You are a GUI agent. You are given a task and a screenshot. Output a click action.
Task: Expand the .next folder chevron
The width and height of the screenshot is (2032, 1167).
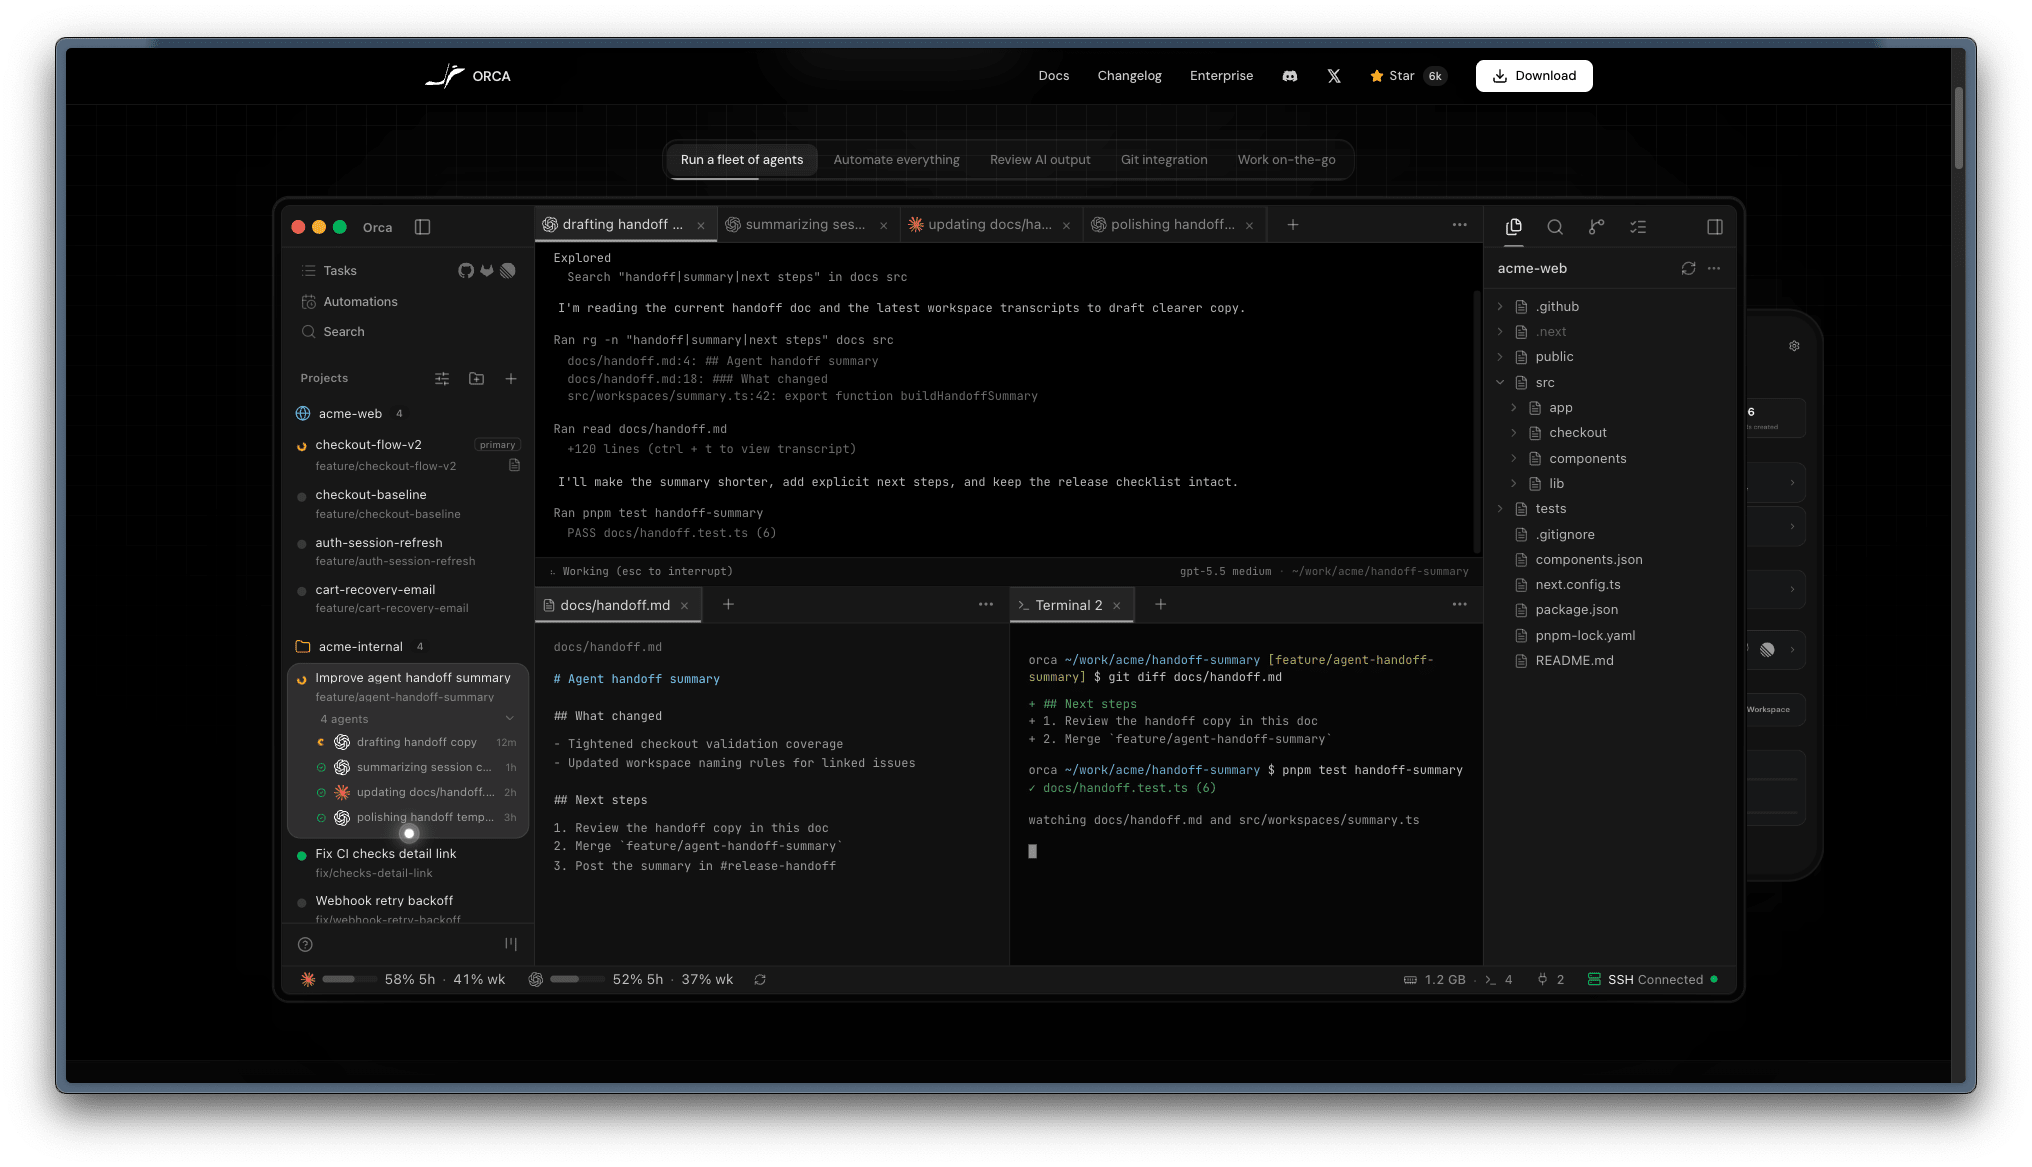1500,332
